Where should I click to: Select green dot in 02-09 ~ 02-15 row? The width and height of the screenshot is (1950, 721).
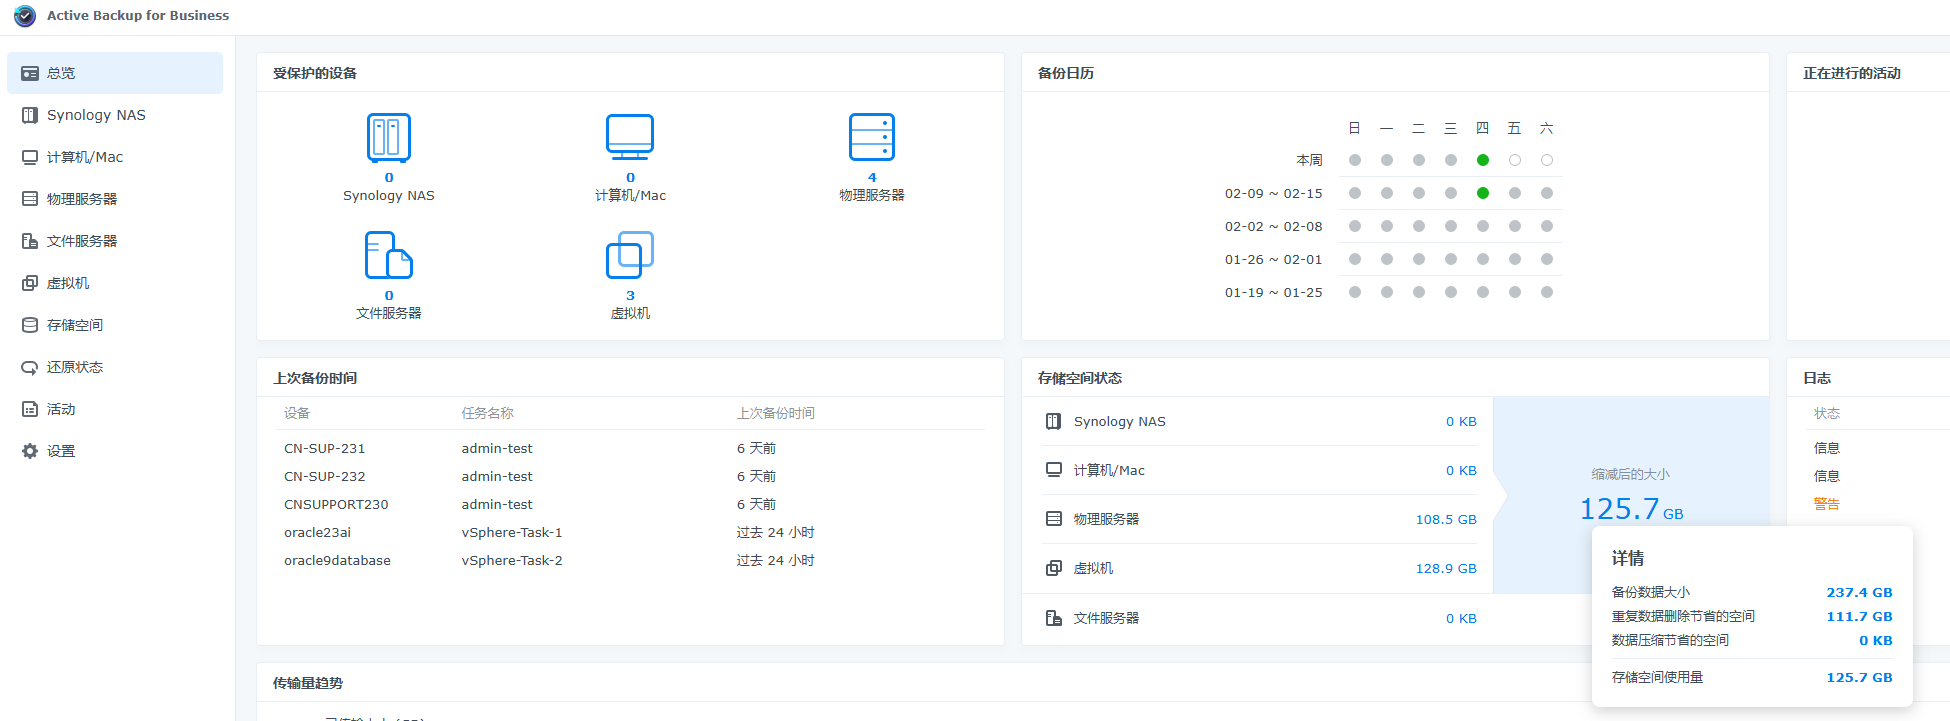pos(1483,193)
